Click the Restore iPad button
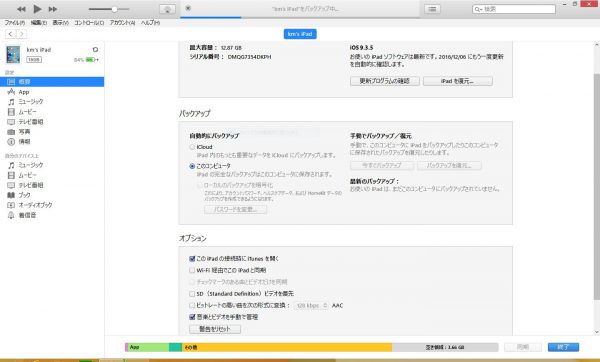Screen dimensions: 600x362 pos(458,81)
